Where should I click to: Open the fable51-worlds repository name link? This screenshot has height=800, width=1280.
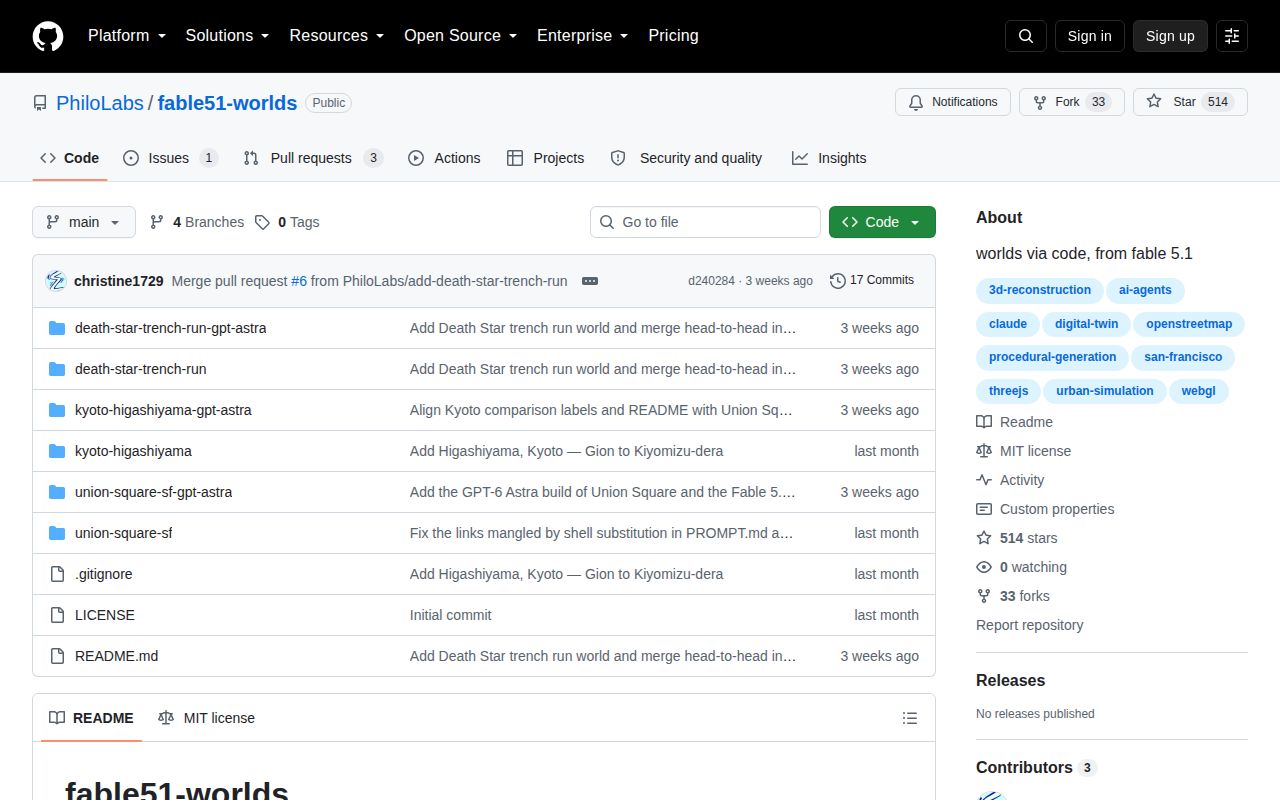[x=227, y=103]
